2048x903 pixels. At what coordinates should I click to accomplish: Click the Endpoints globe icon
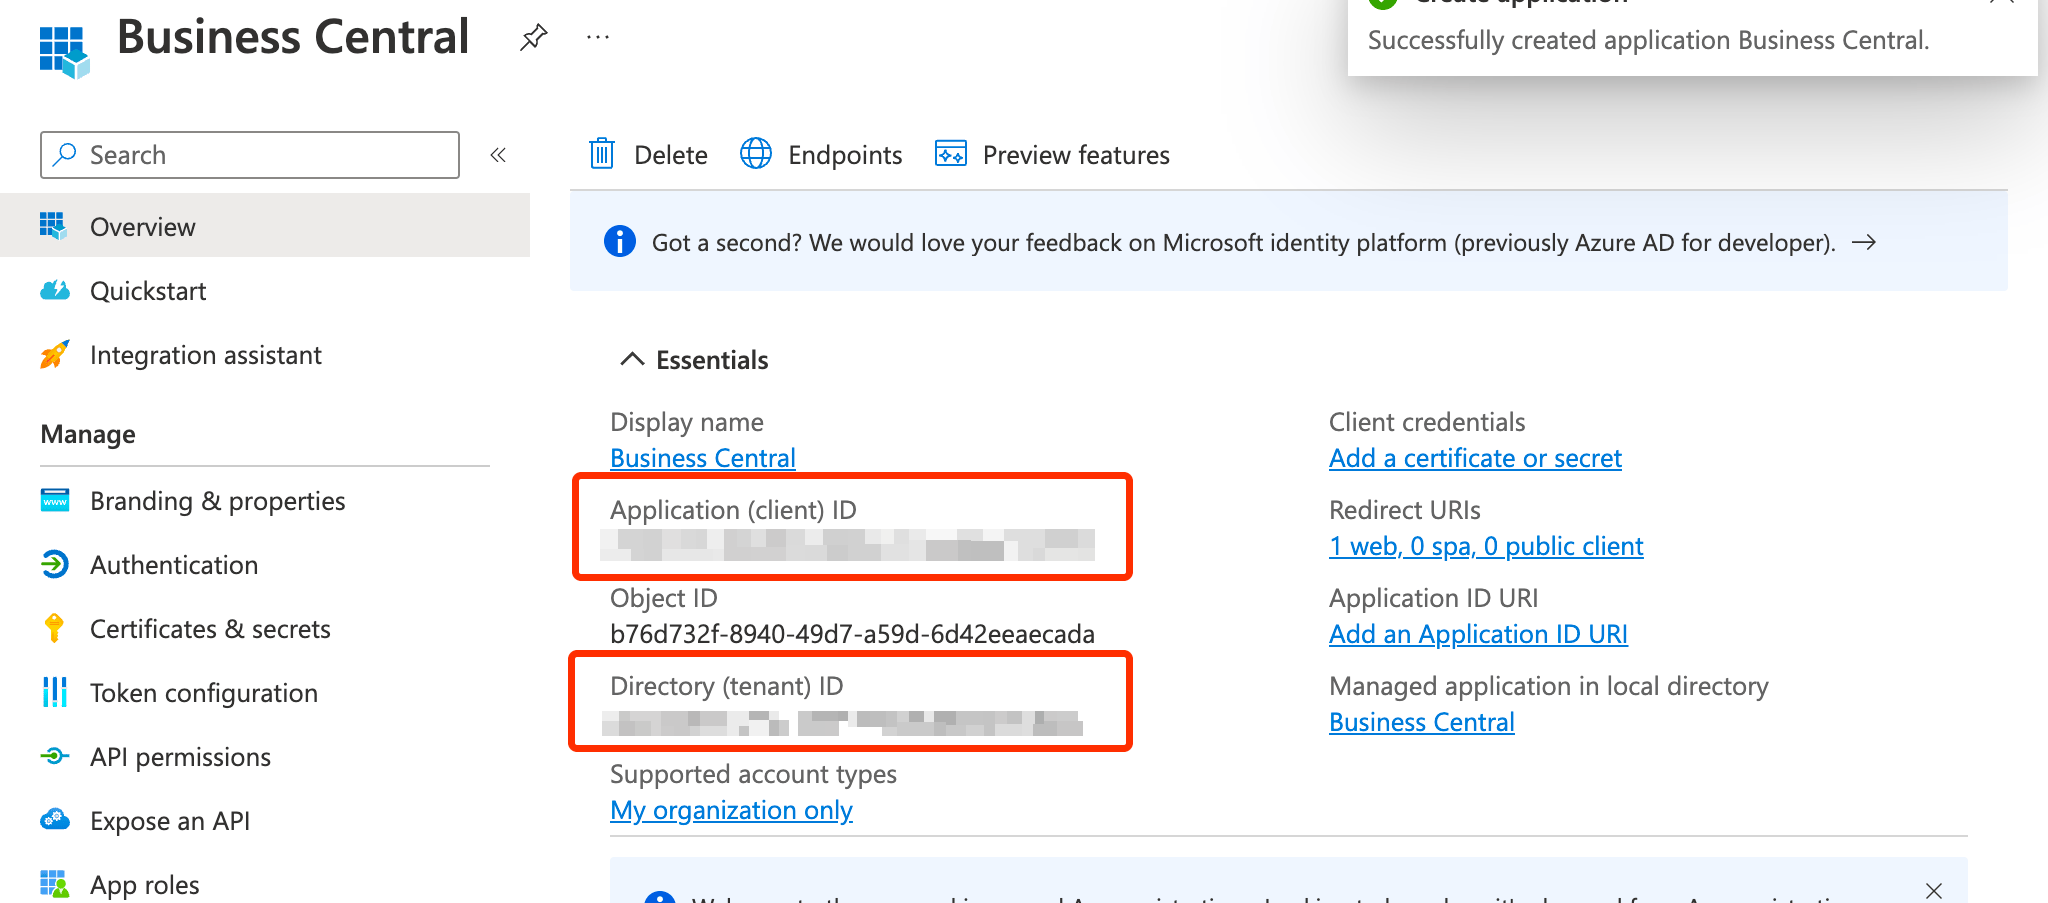[x=756, y=154]
